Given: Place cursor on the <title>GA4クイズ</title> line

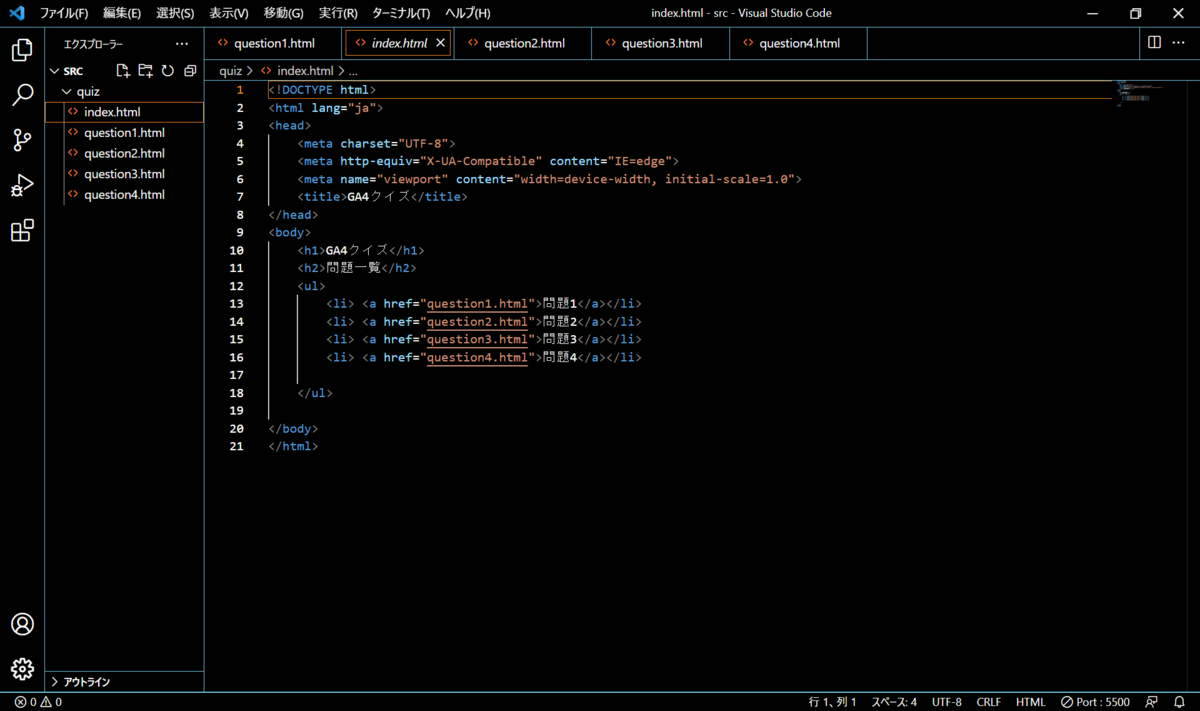Looking at the screenshot, I should click(x=382, y=197).
